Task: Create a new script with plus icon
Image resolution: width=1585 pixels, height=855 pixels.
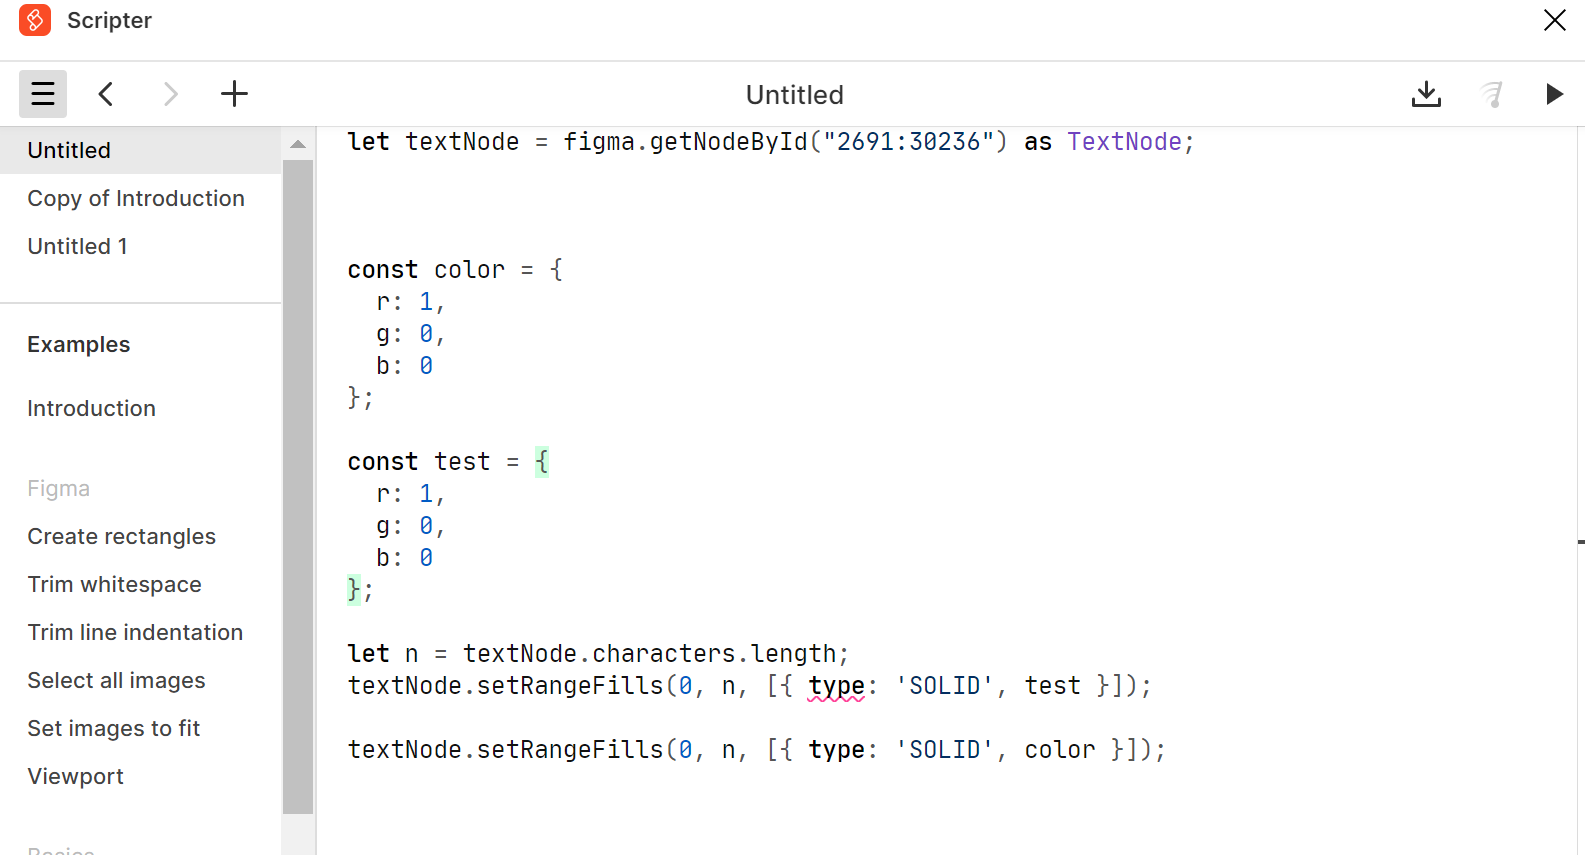Action: (234, 94)
